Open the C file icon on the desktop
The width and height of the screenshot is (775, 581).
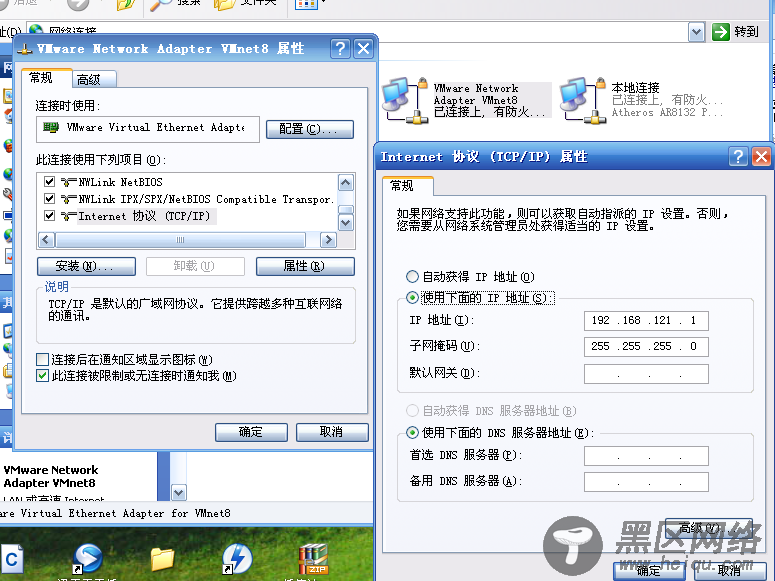11,561
